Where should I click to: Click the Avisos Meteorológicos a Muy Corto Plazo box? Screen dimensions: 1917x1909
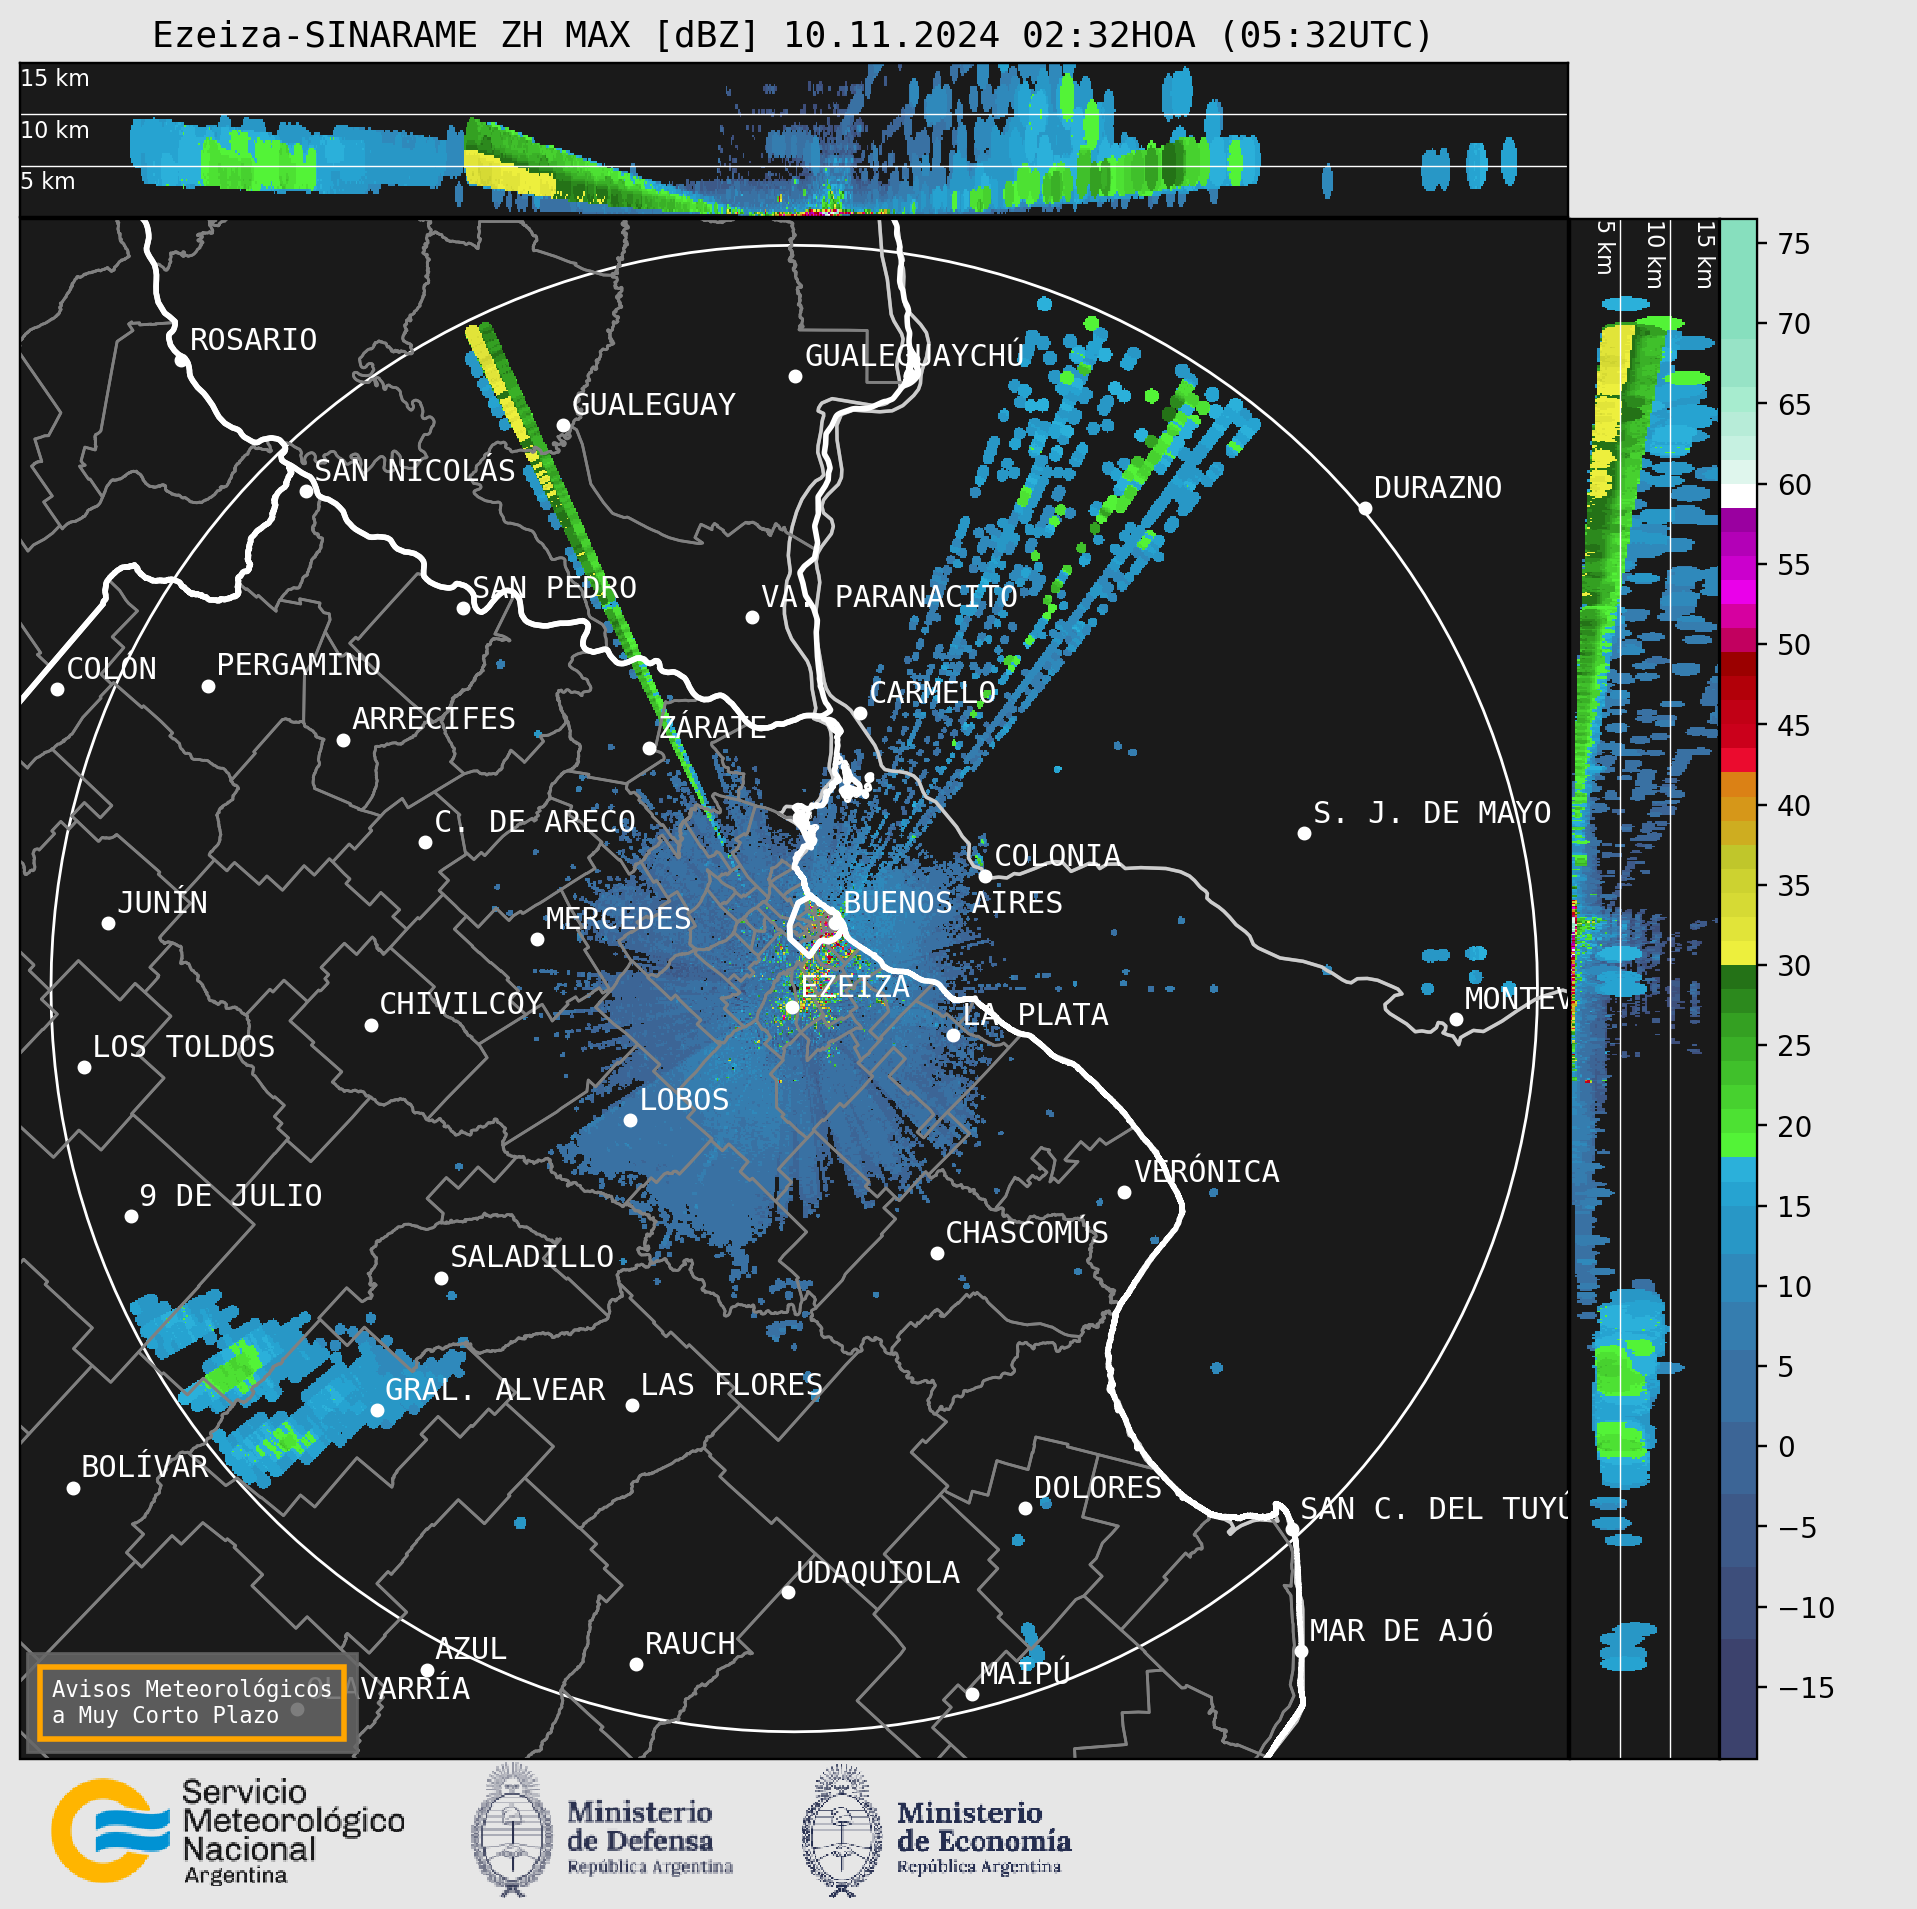point(191,1702)
